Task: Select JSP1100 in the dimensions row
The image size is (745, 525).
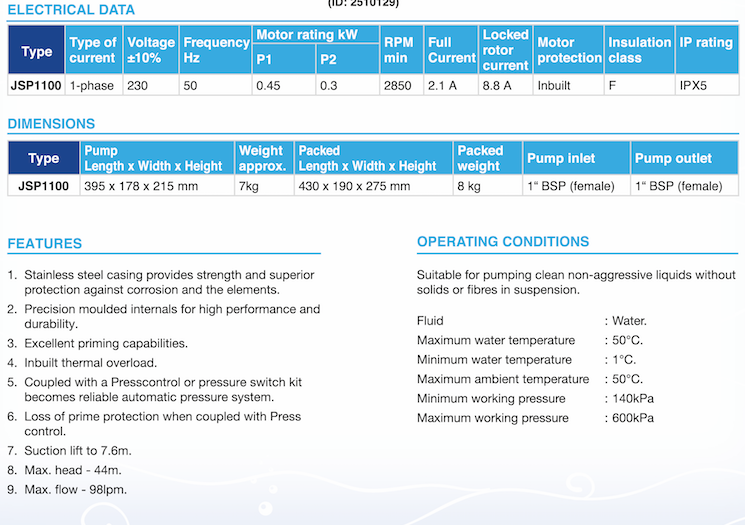Action: coord(44,186)
